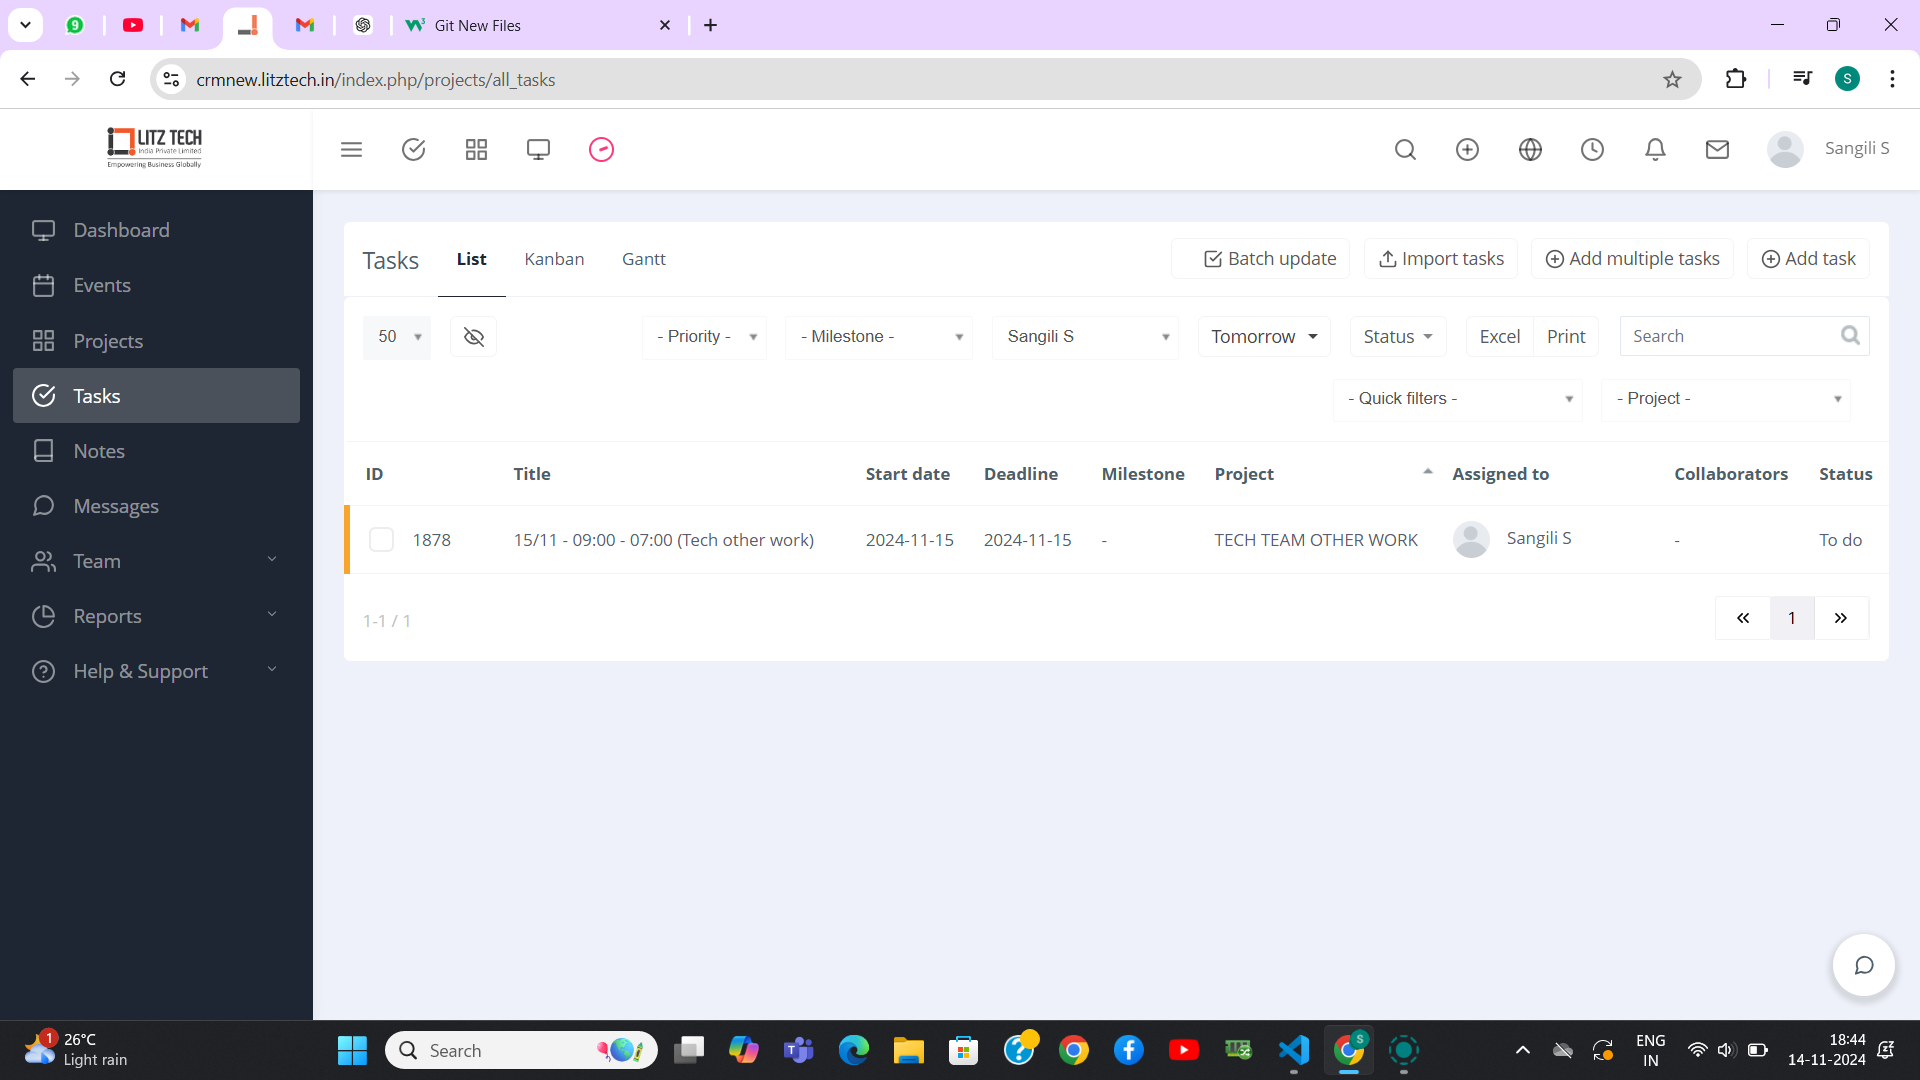Expand the Team sidebar section
The image size is (1920, 1080).
point(156,561)
